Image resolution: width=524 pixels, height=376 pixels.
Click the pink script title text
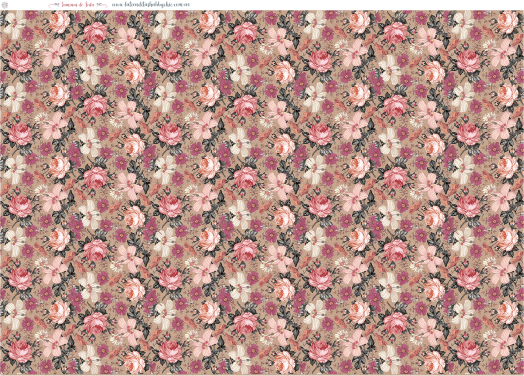78,5
